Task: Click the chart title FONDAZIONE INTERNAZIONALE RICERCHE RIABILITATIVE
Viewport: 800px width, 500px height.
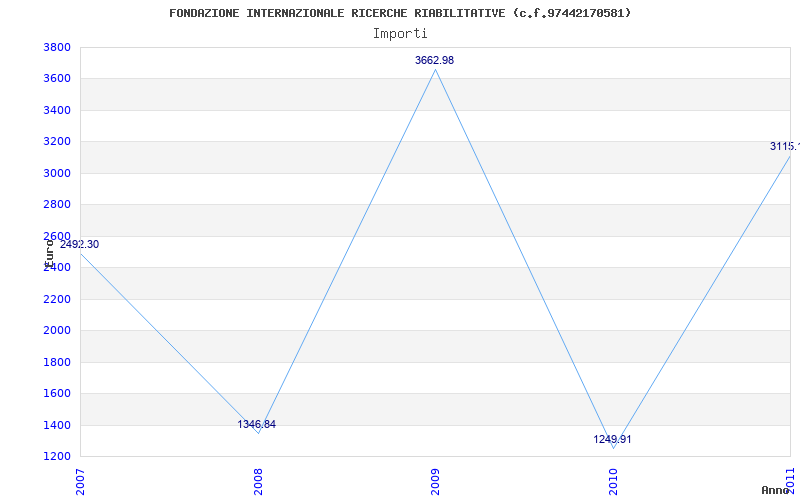Action: pyautogui.click(x=400, y=13)
